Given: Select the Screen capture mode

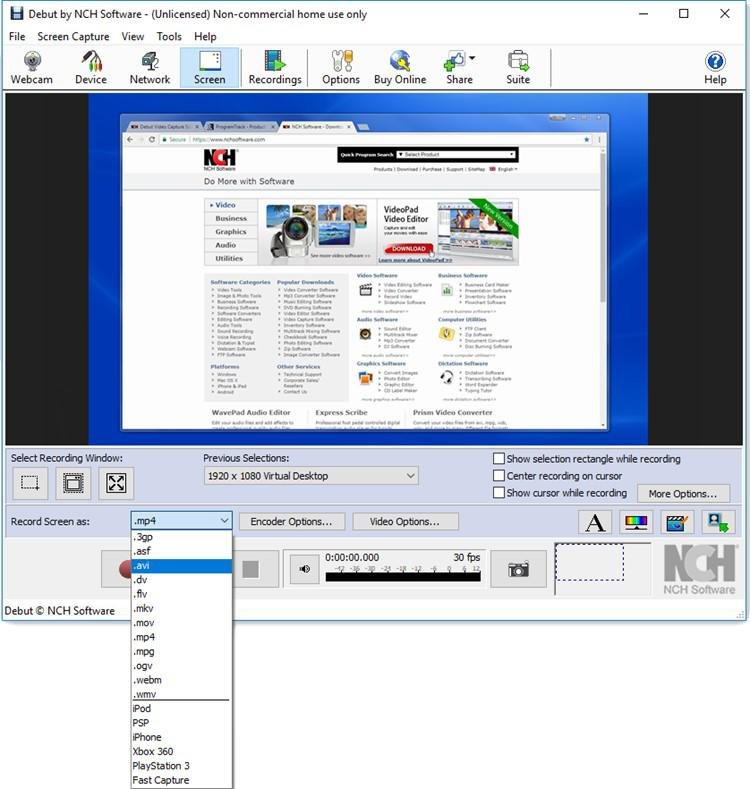Looking at the screenshot, I should pyautogui.click(x=209, y=68).
